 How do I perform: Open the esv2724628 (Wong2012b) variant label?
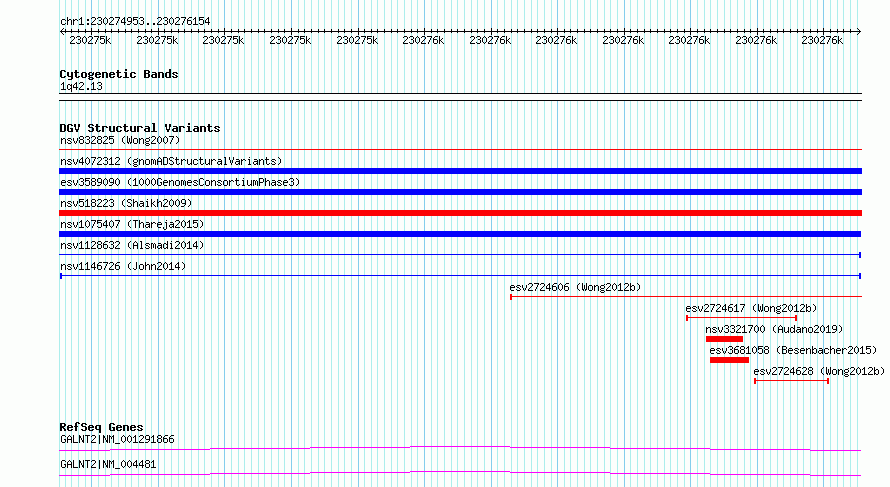click(819, 371)
